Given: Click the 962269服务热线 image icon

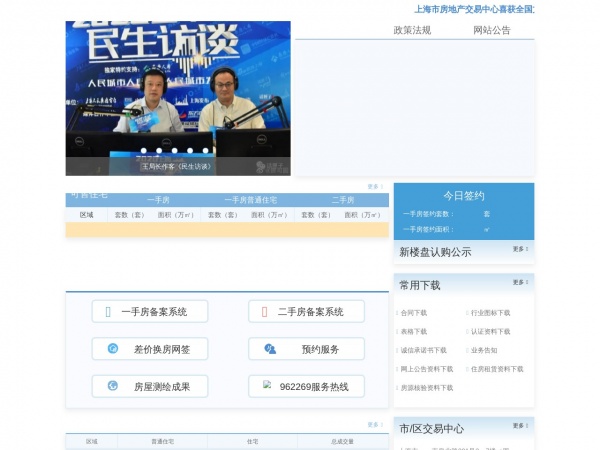Looking at the screenshot, I should [267, 385].
